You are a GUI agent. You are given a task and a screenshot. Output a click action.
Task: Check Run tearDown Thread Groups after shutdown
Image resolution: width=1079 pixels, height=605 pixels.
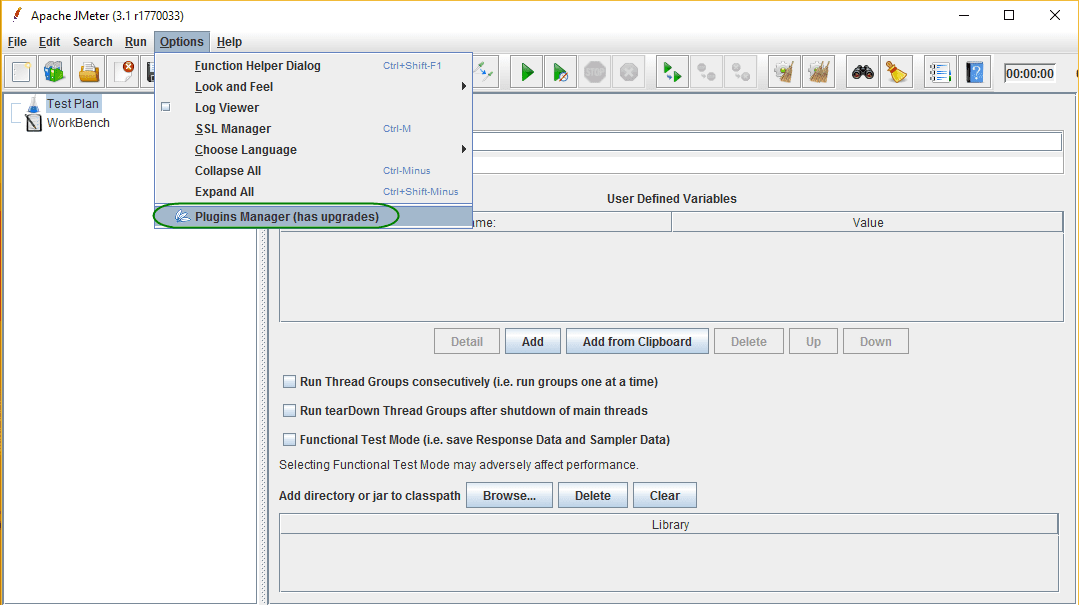tap(289, 410)
